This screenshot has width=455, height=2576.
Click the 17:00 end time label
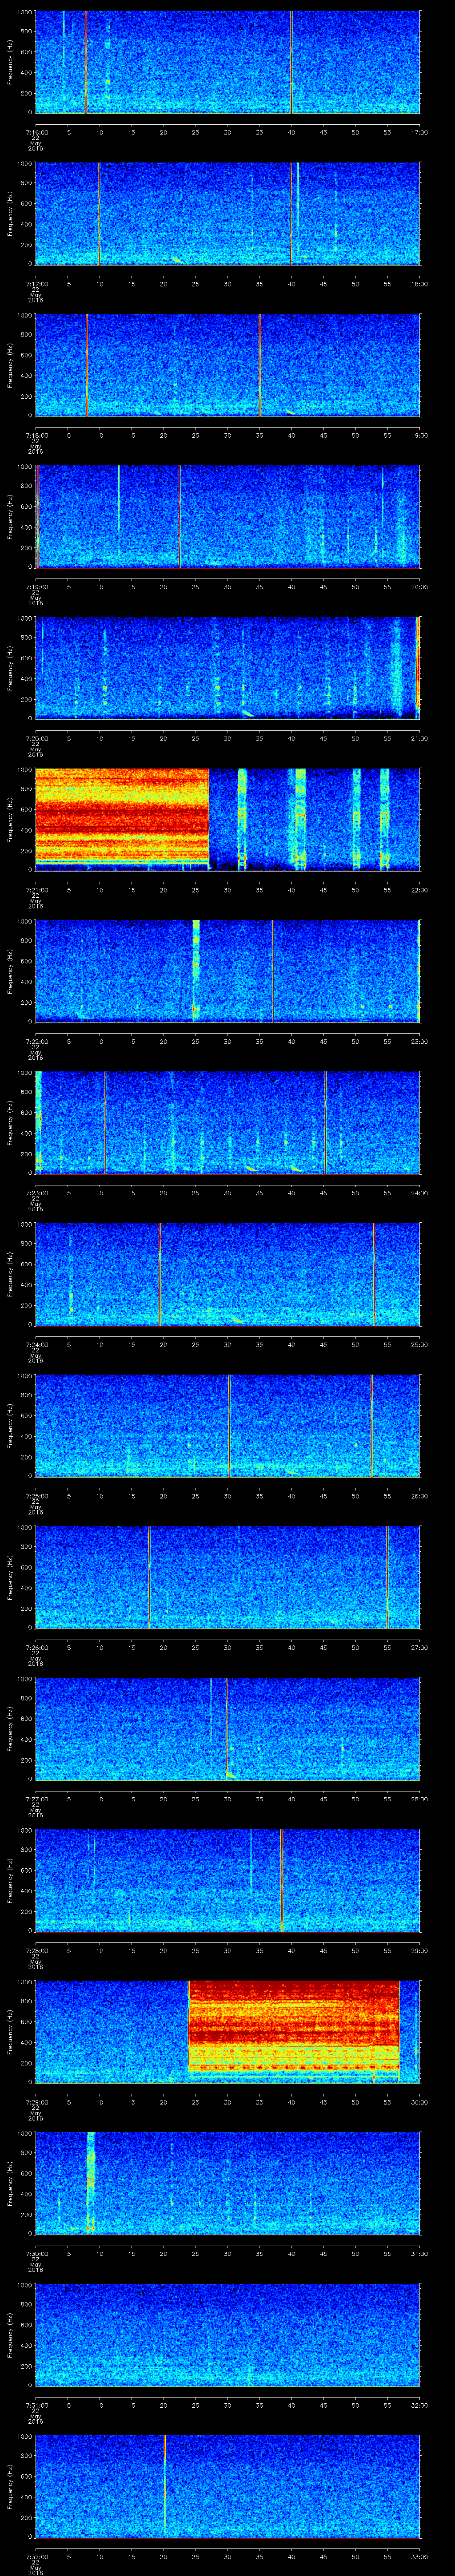click(x=419, y=132)
